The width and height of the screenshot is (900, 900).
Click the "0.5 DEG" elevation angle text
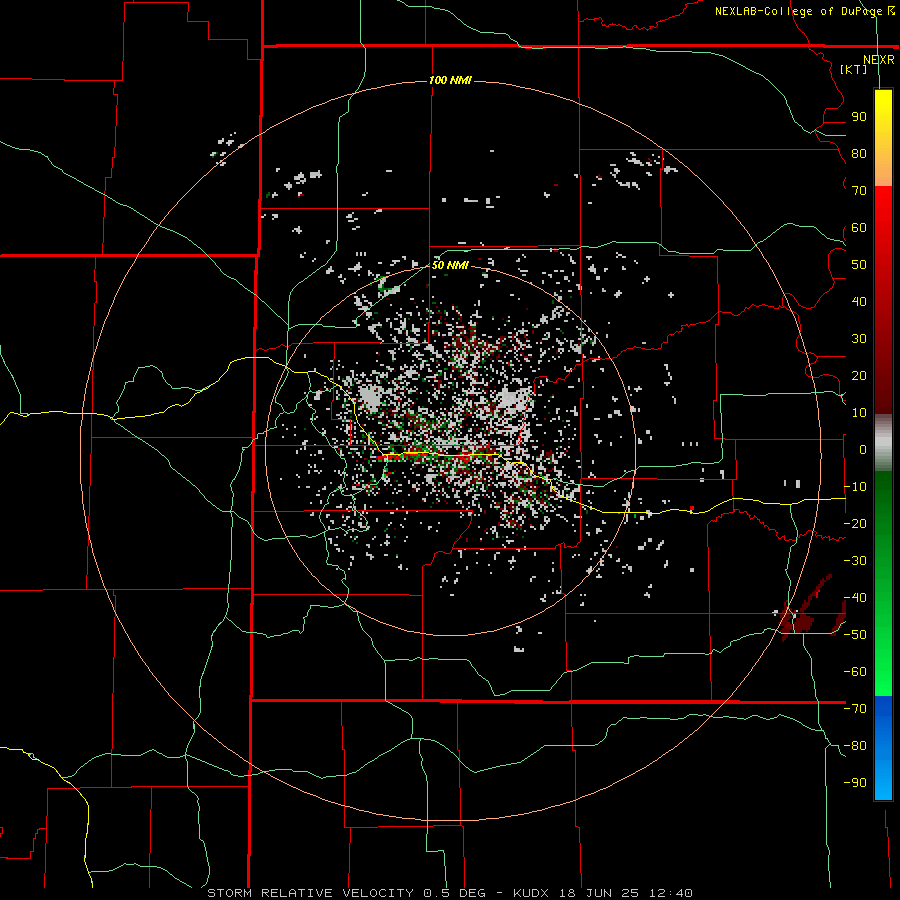(x=455, y=893)
